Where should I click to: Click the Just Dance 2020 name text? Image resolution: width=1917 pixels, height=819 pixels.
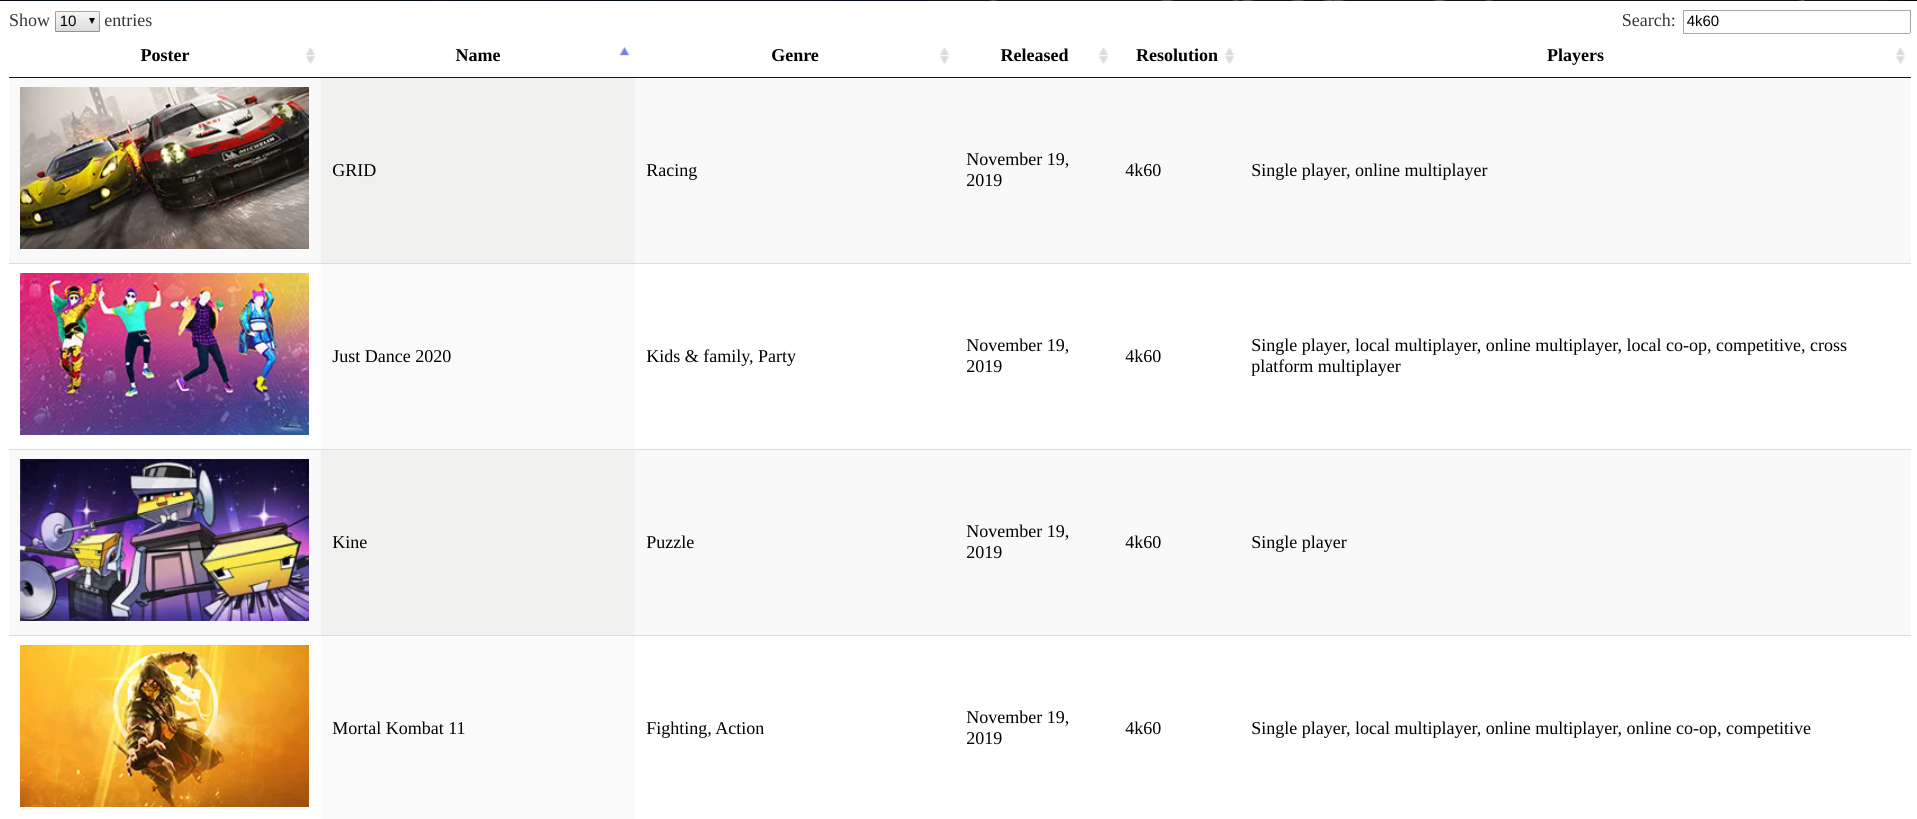391,356
